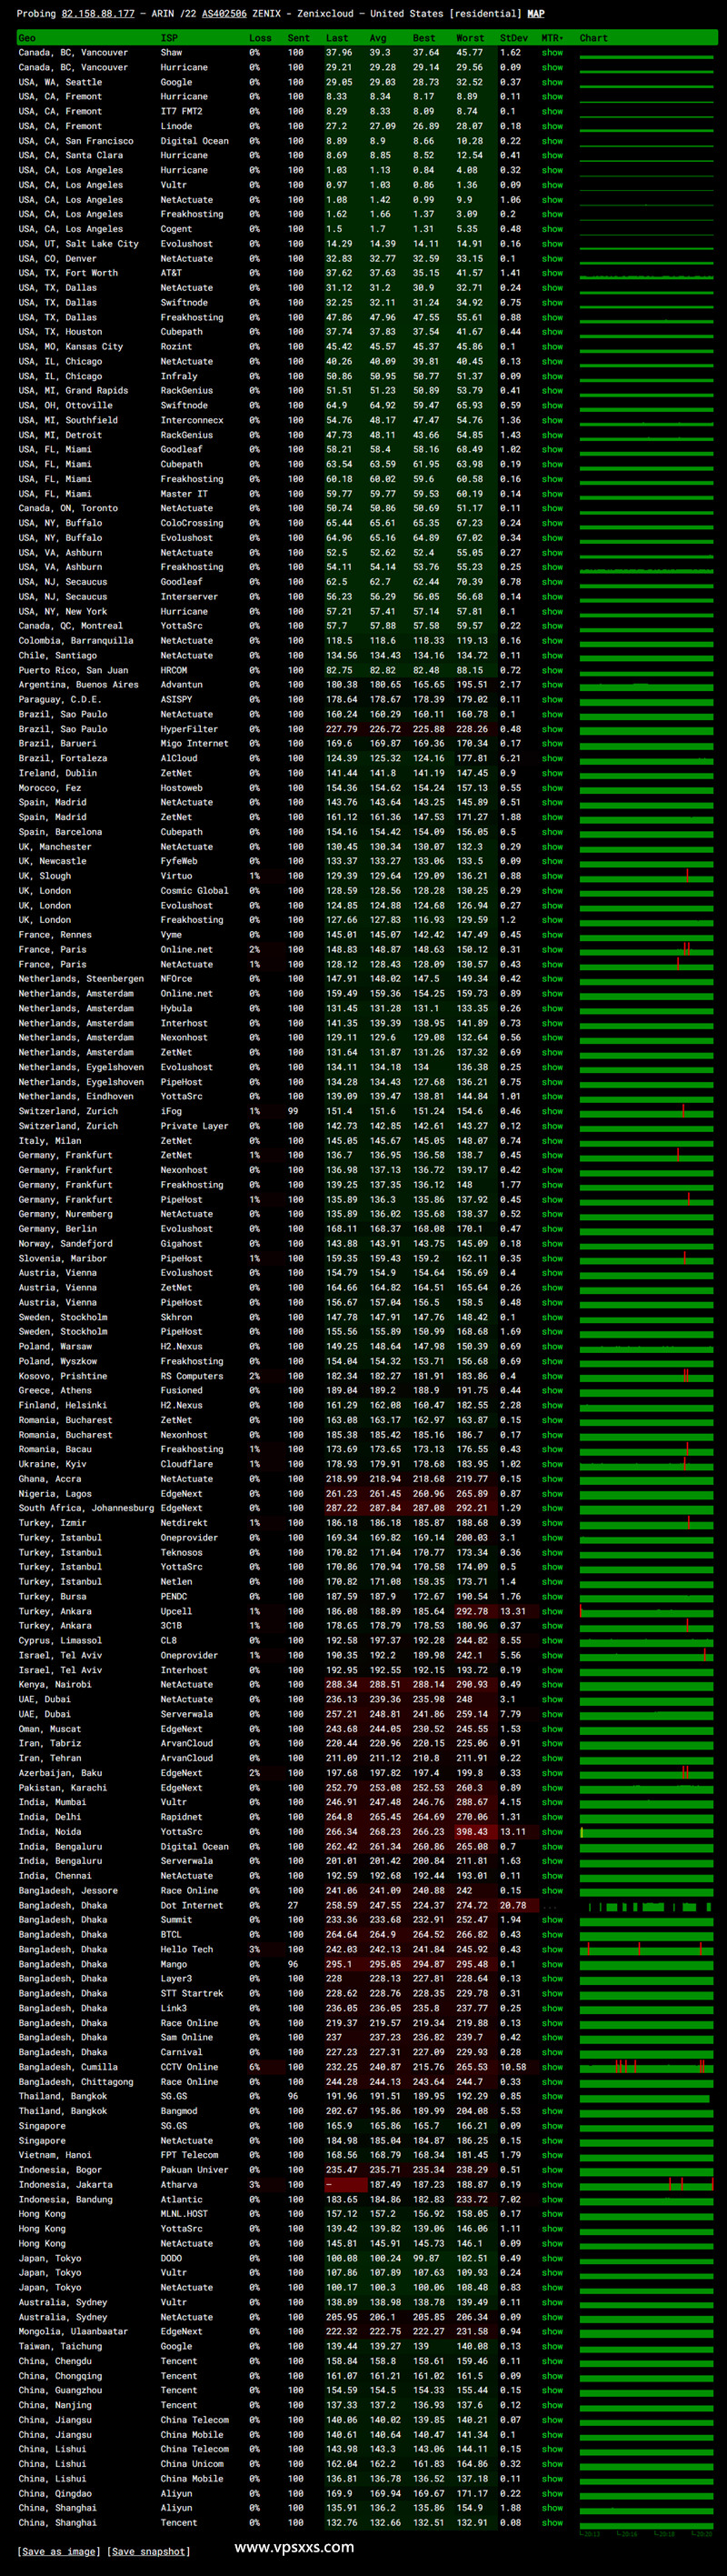Click the Chart column header
This screenshot has height=2576, width=727.
(593, 38)
